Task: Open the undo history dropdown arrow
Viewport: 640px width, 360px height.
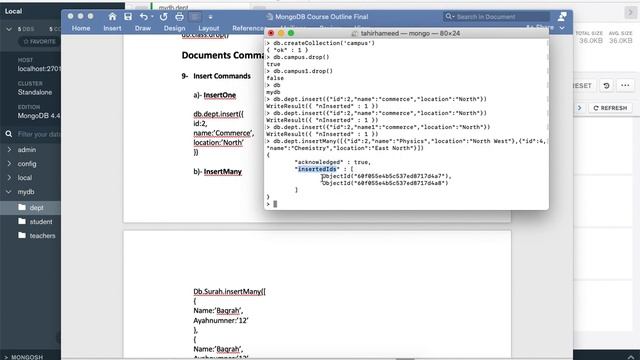Action: 152,17
